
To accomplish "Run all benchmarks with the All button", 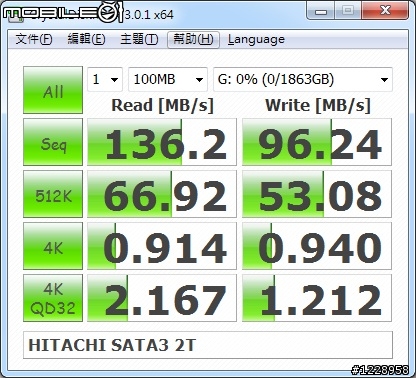I will point(53,90).
